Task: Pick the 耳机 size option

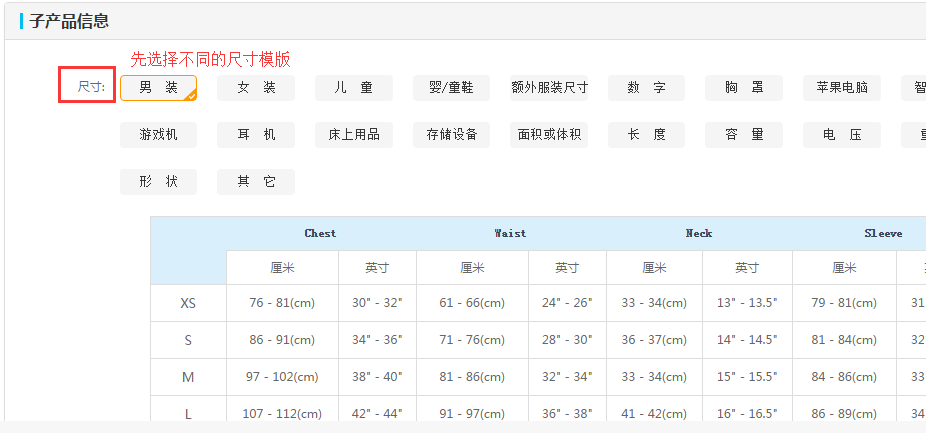Action: tap(256, 135)
